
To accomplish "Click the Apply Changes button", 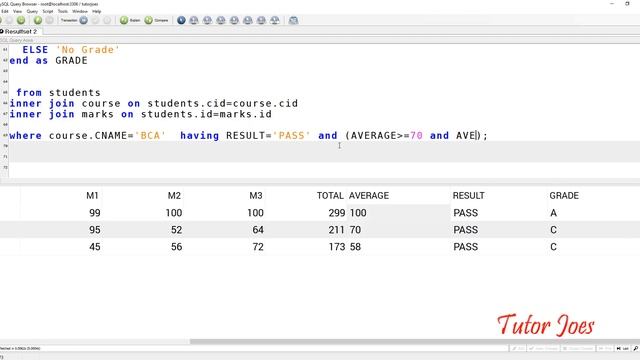I will pyautogui.click(x=543, y=349).
